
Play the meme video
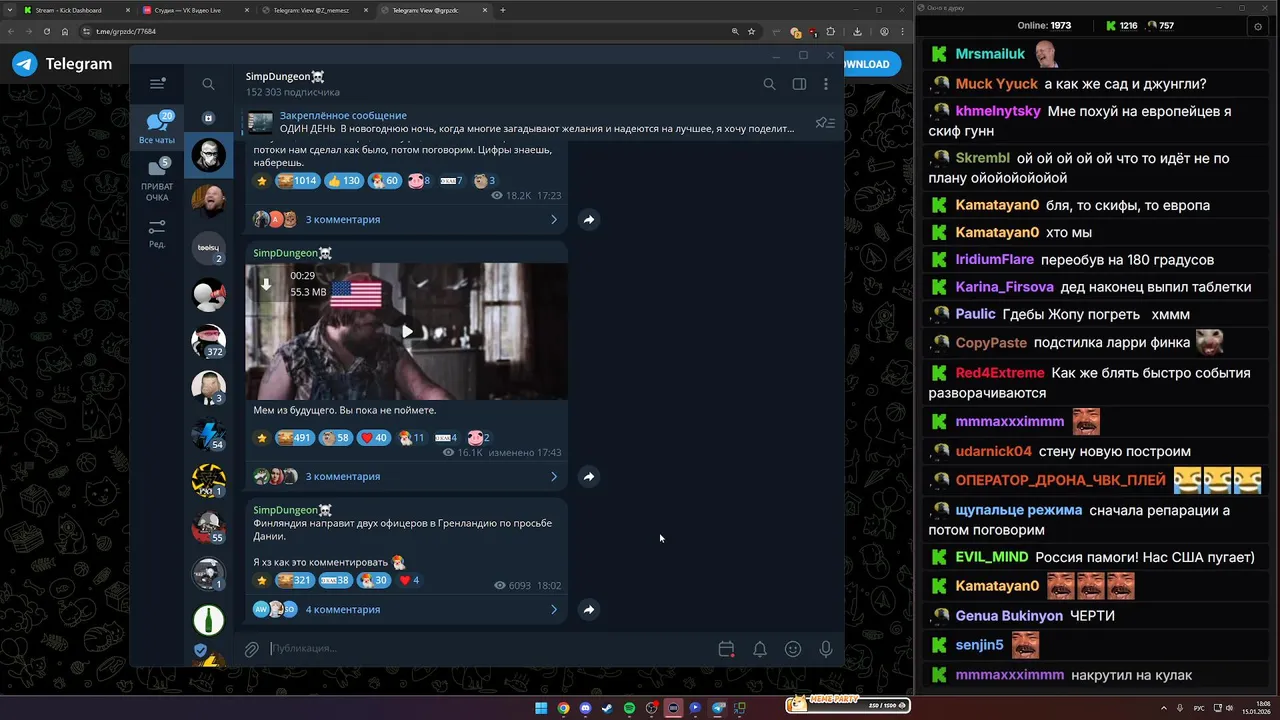click(407, 331)
